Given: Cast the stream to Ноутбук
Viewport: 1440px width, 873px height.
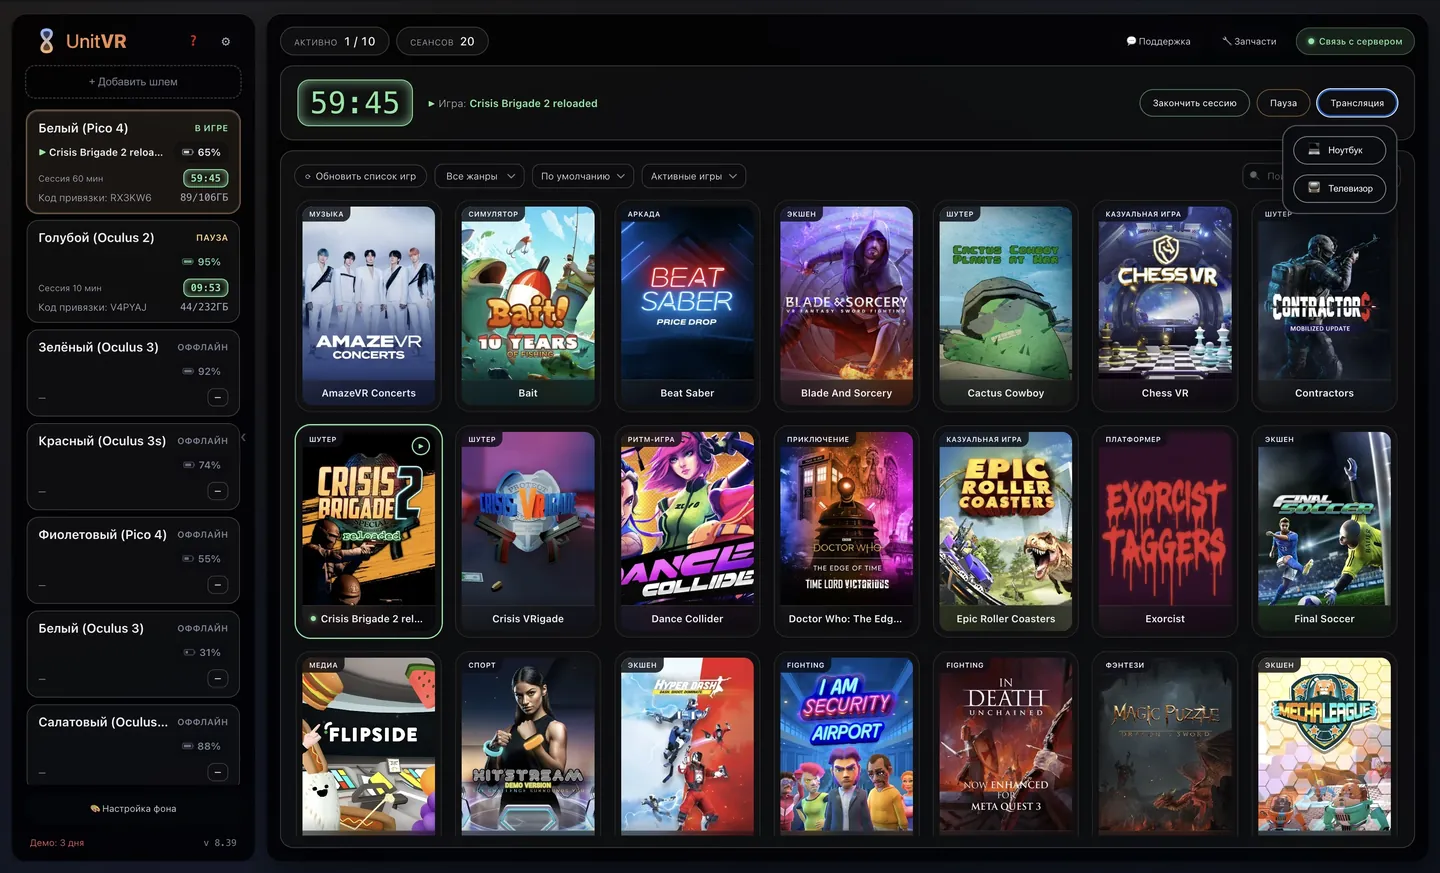Looking at the screenshot, I should tap(1339, 150).
